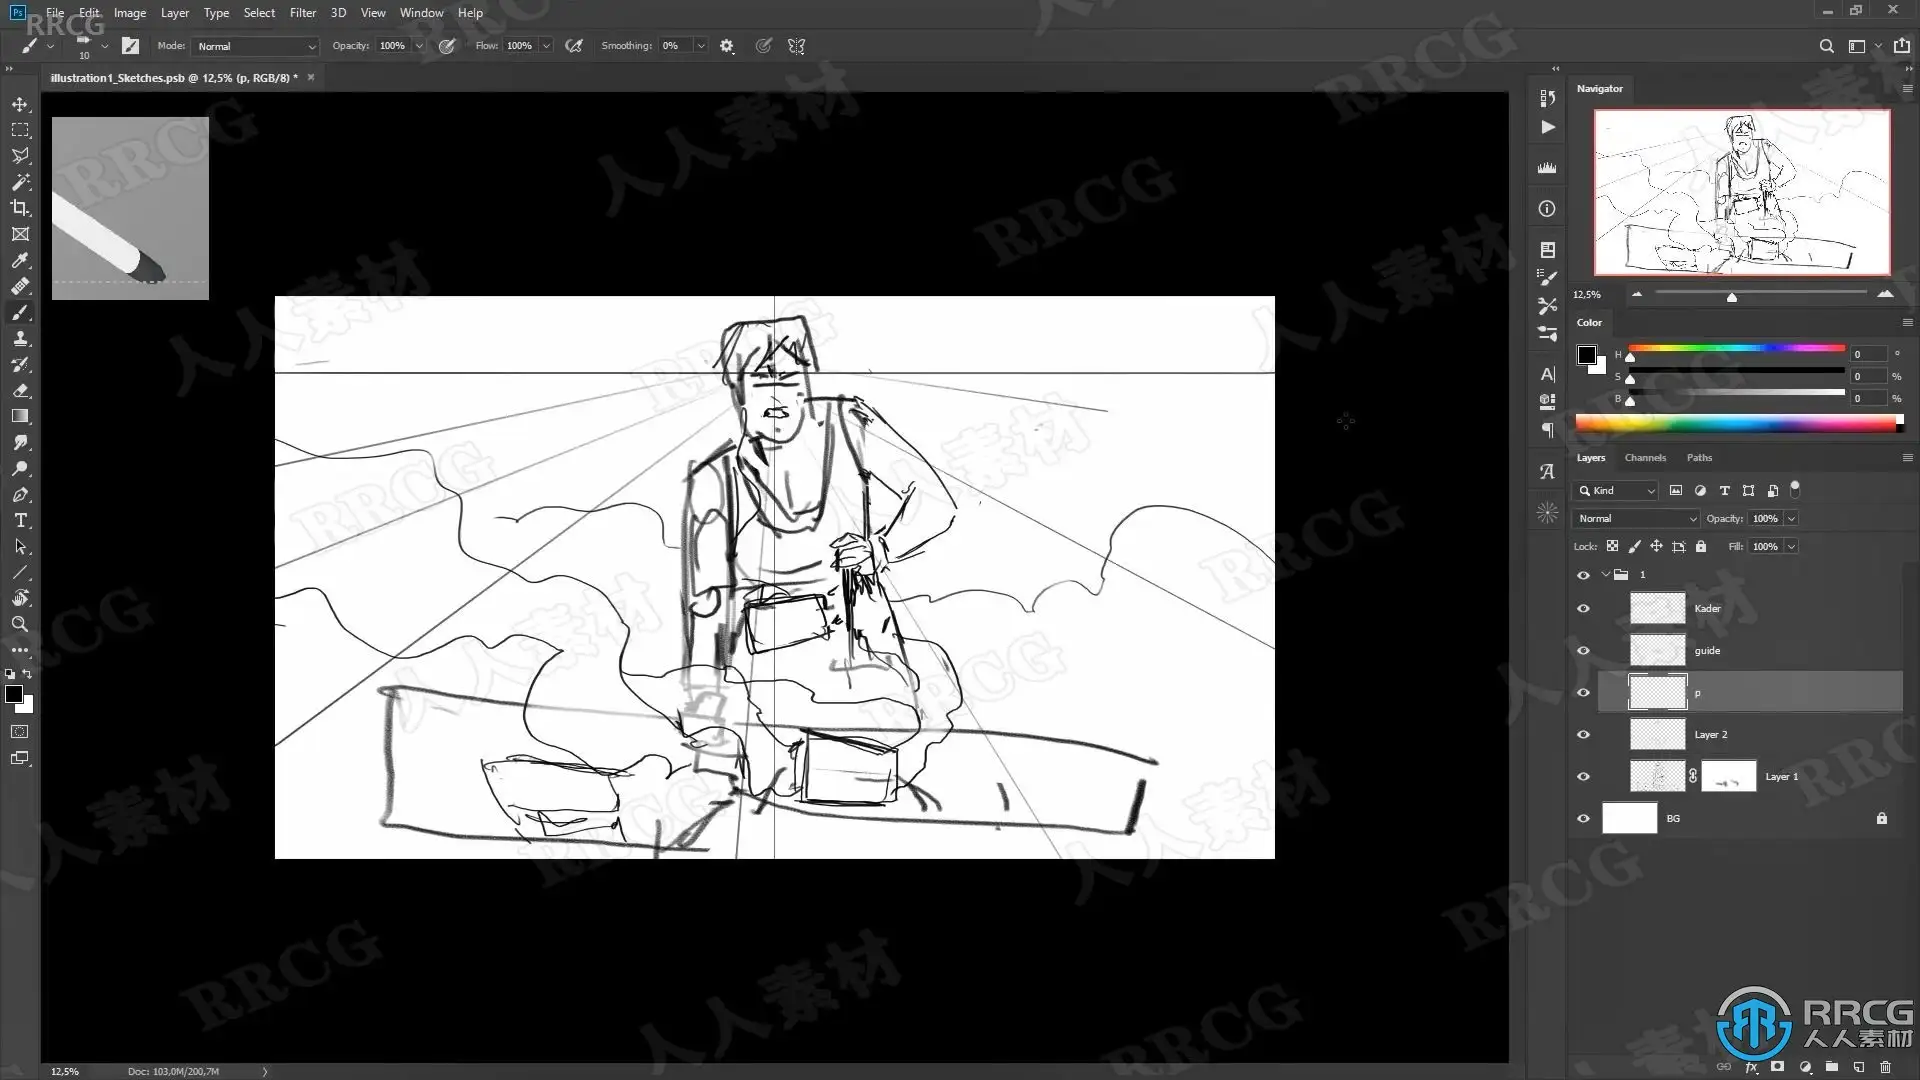This screenshot has height=1080, width=1920.
Task: Click the Move tool
Action: pos(20,104)
